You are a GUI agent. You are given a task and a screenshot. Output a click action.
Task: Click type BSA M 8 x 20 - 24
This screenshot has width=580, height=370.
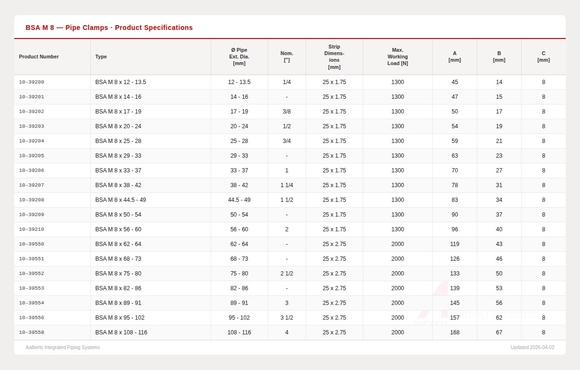118,126
